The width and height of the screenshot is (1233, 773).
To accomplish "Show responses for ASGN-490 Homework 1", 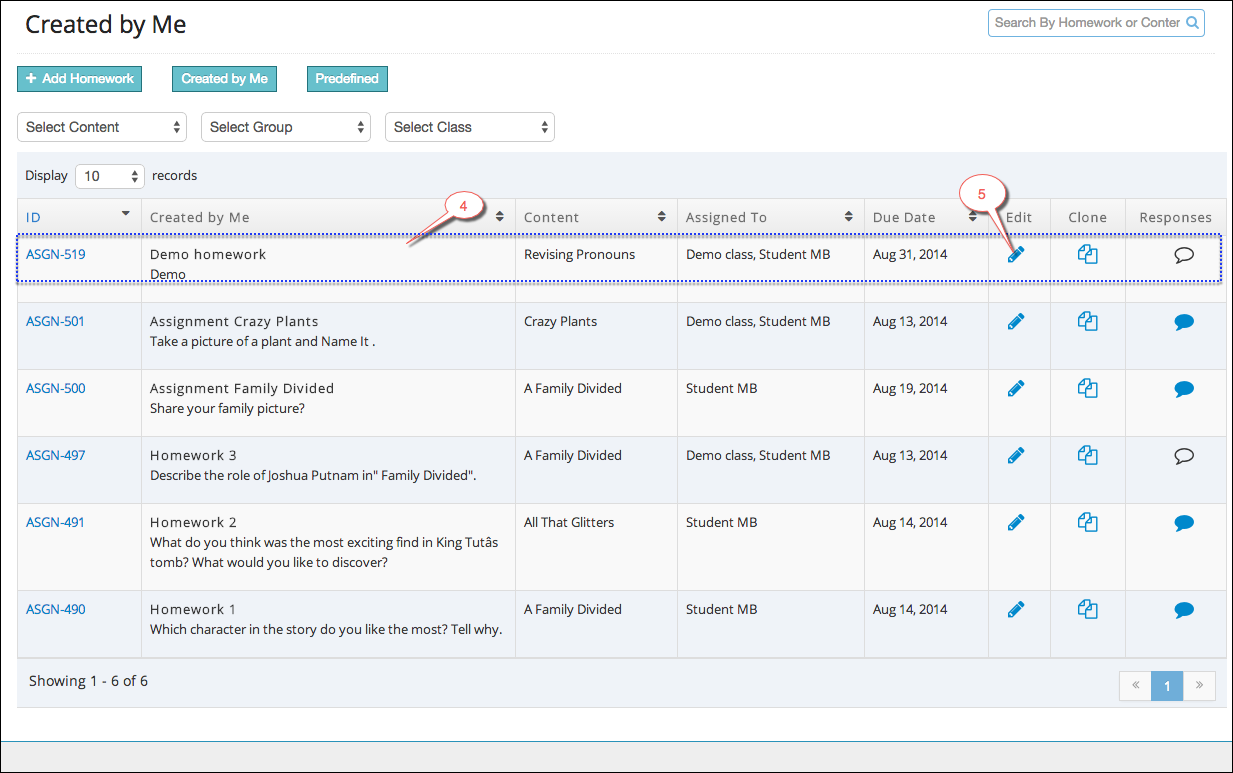I will [1184, 610].
